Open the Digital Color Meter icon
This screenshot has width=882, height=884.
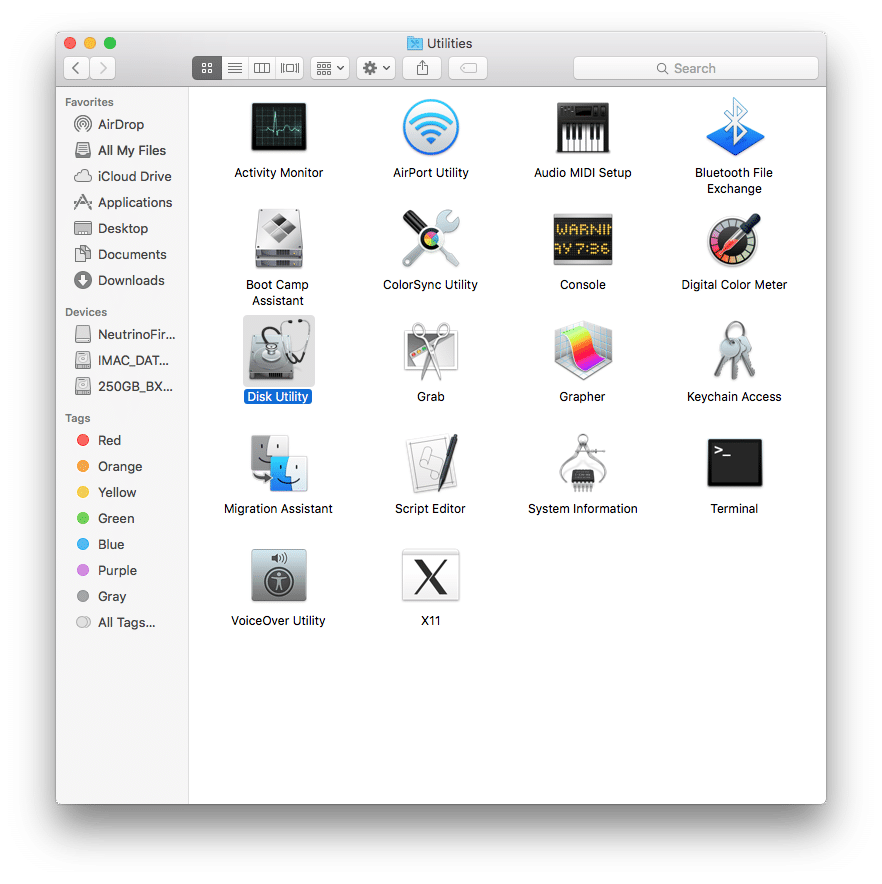pyautogui.click(x=734, y=240)
